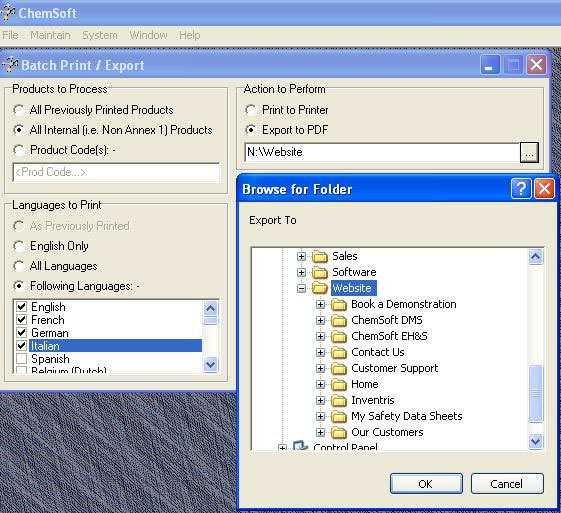Open the System menu
This screenshot has width=561, height=513.
(x=100, y=35)
